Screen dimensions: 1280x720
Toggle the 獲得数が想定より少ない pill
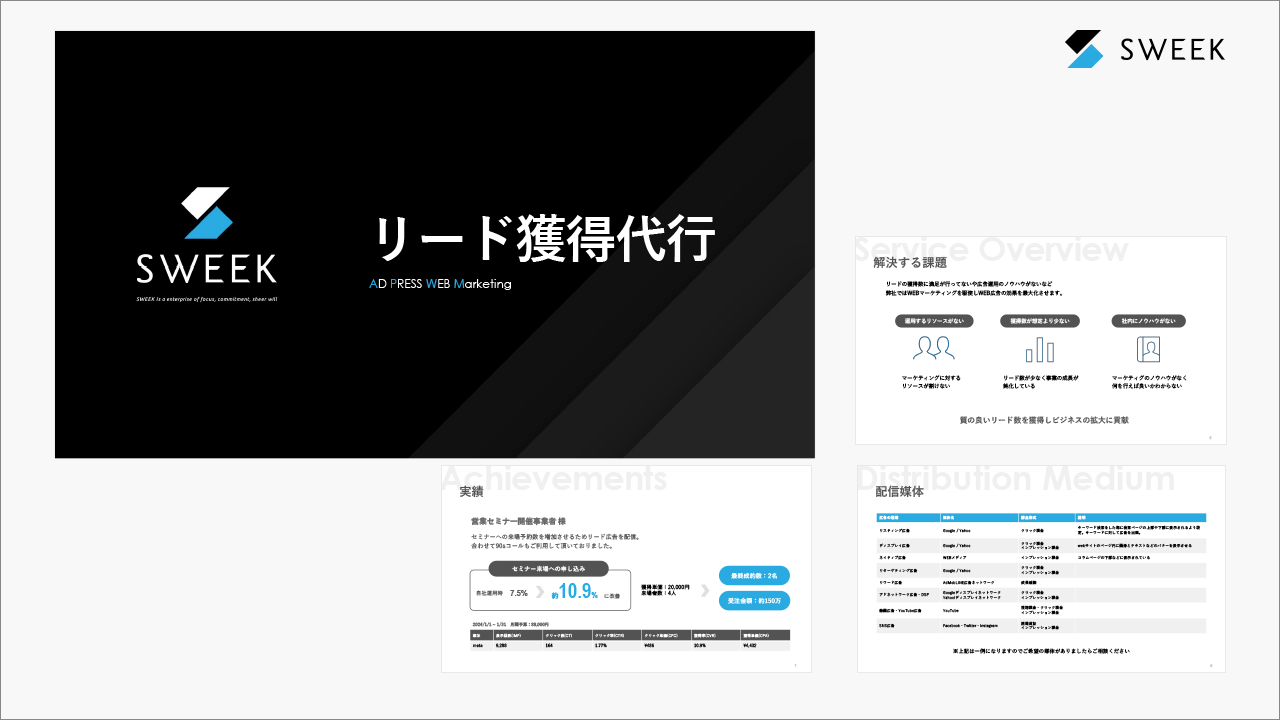point(1042,321)
